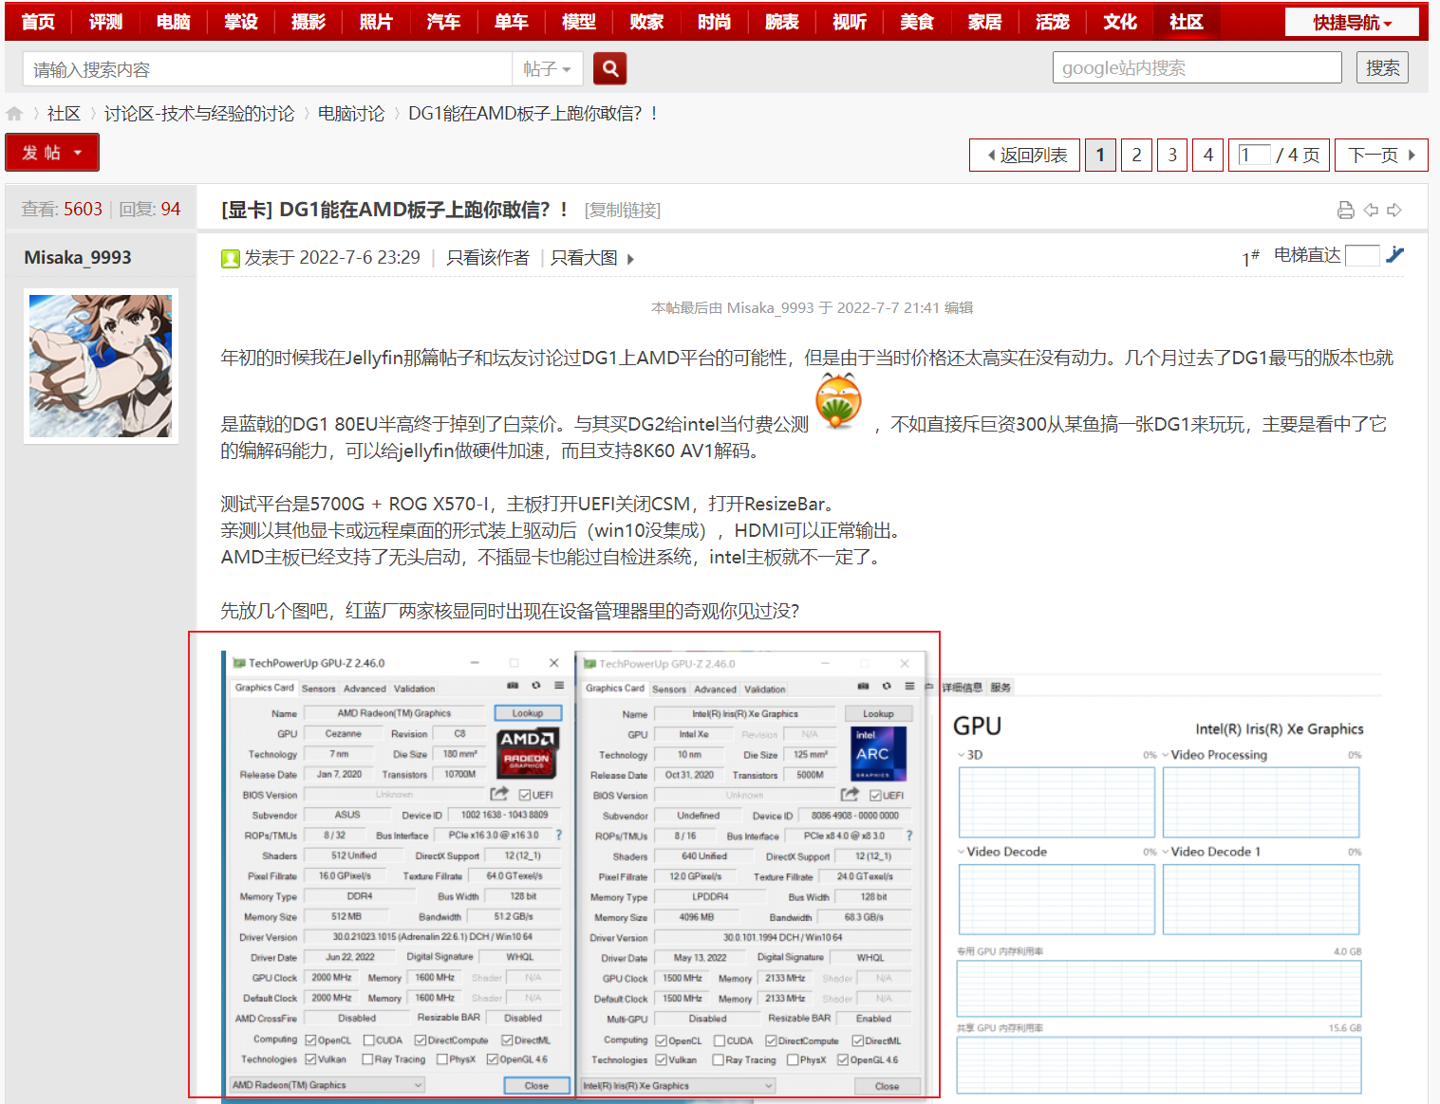Click the fan-waving emoji in the post
The width and height of the screenshot is (1440, 1104).
[838, 401]
